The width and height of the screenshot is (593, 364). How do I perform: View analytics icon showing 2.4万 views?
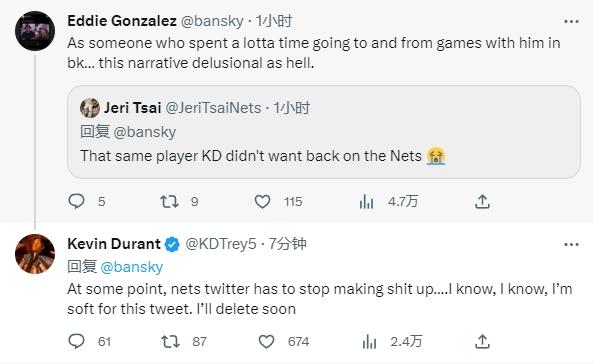point(369,342)
